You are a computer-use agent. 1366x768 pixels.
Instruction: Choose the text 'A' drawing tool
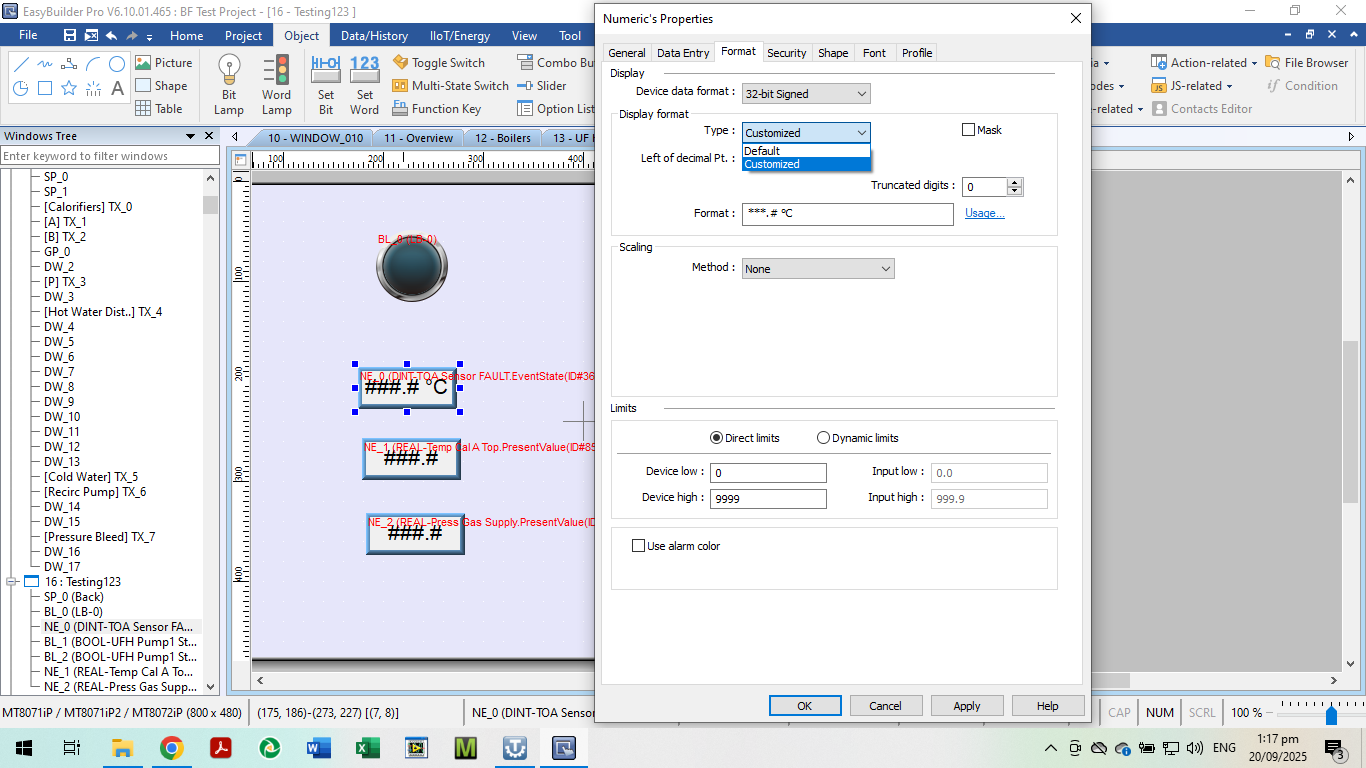(x=117, y=88)
